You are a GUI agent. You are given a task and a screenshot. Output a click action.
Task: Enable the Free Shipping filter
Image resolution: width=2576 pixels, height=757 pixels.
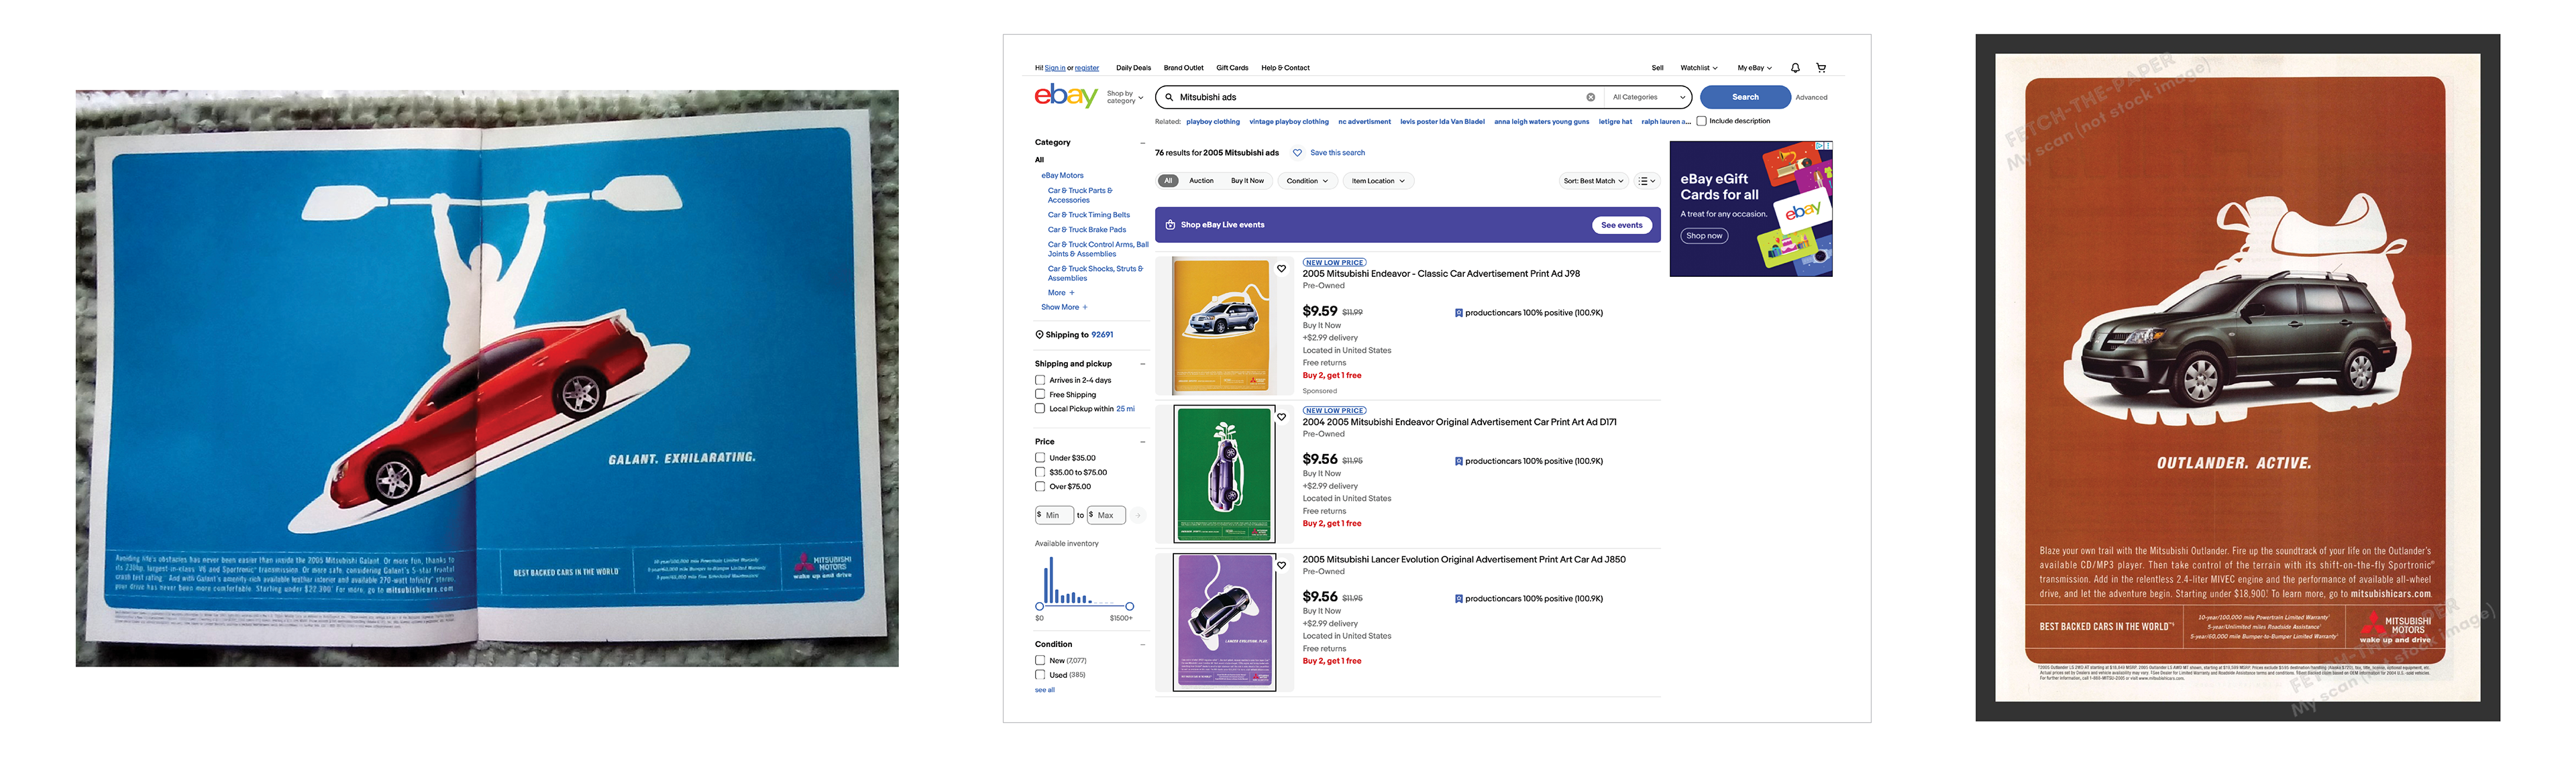1040,394
